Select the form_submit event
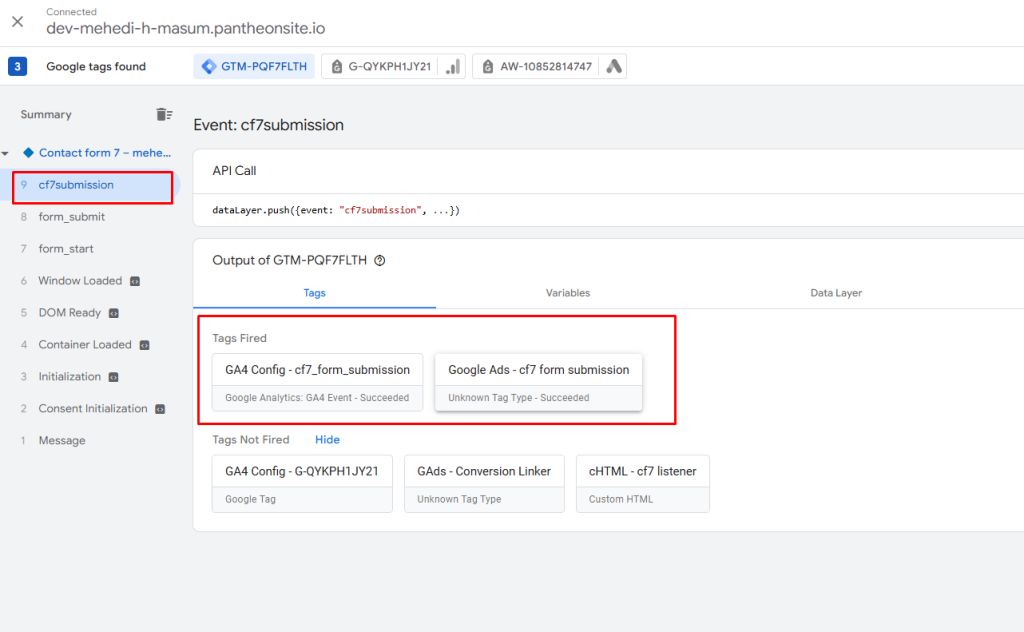1024x632 pixels. (x=71, y=217)
